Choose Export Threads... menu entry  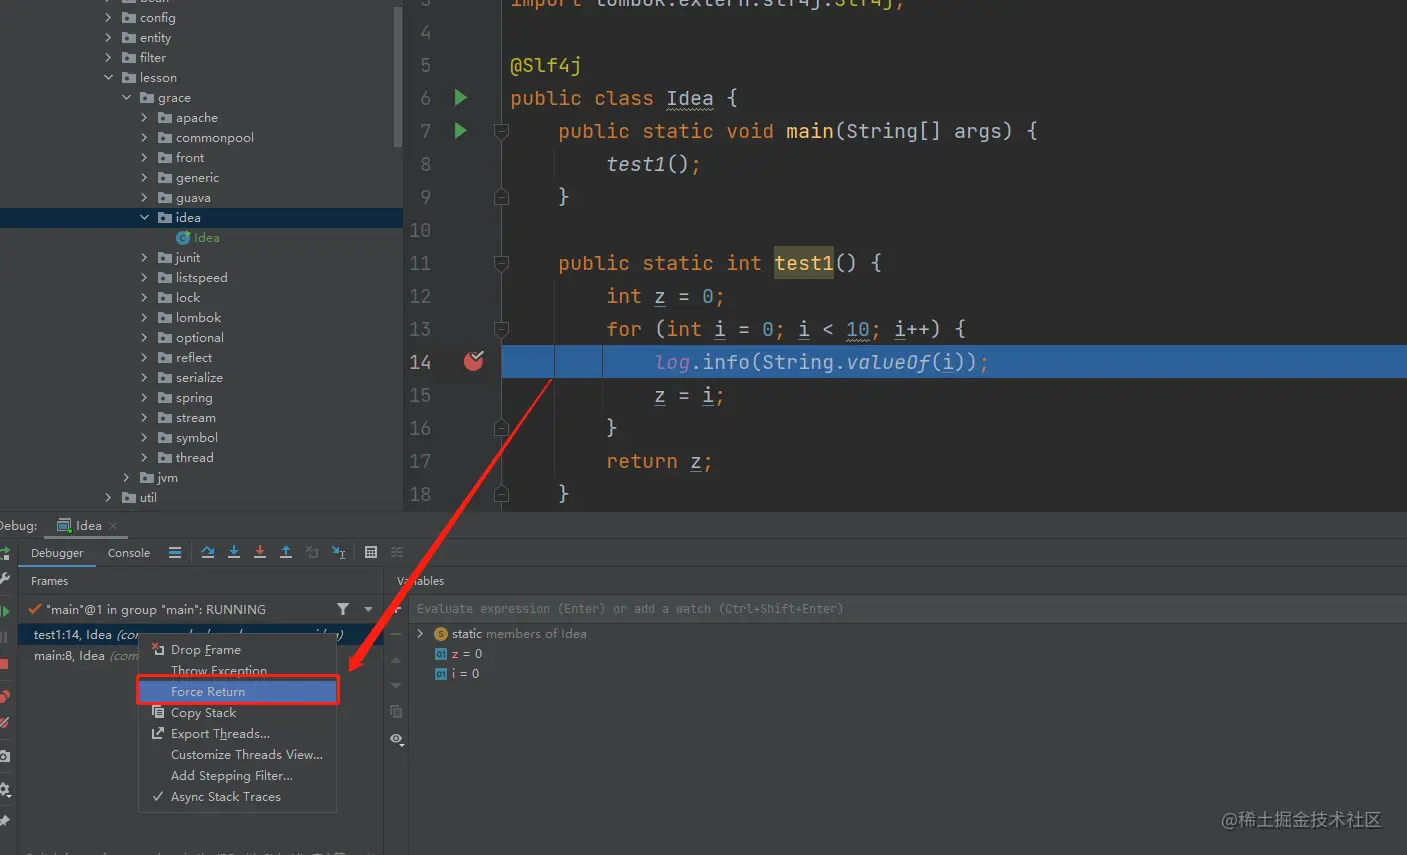coord(238,734)
